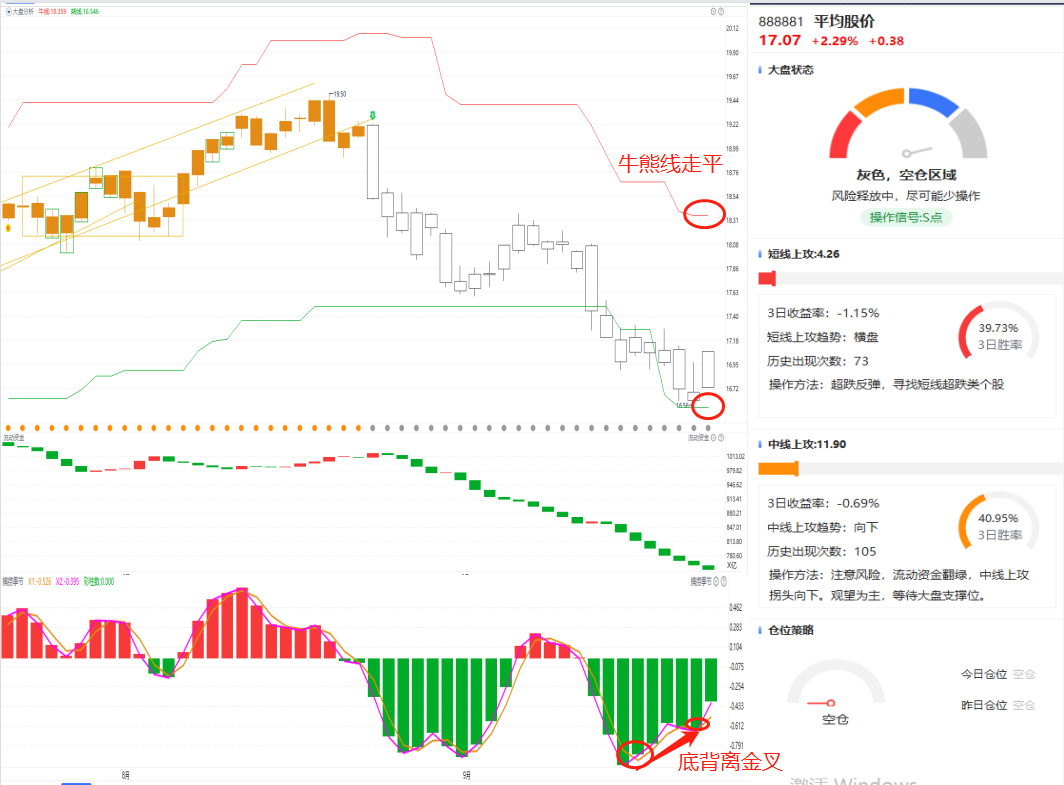Image resolution: width=1064 pixels, height=785 pixels.
Task: Click the 平均股价 stock name
Action: coord(844,22)
